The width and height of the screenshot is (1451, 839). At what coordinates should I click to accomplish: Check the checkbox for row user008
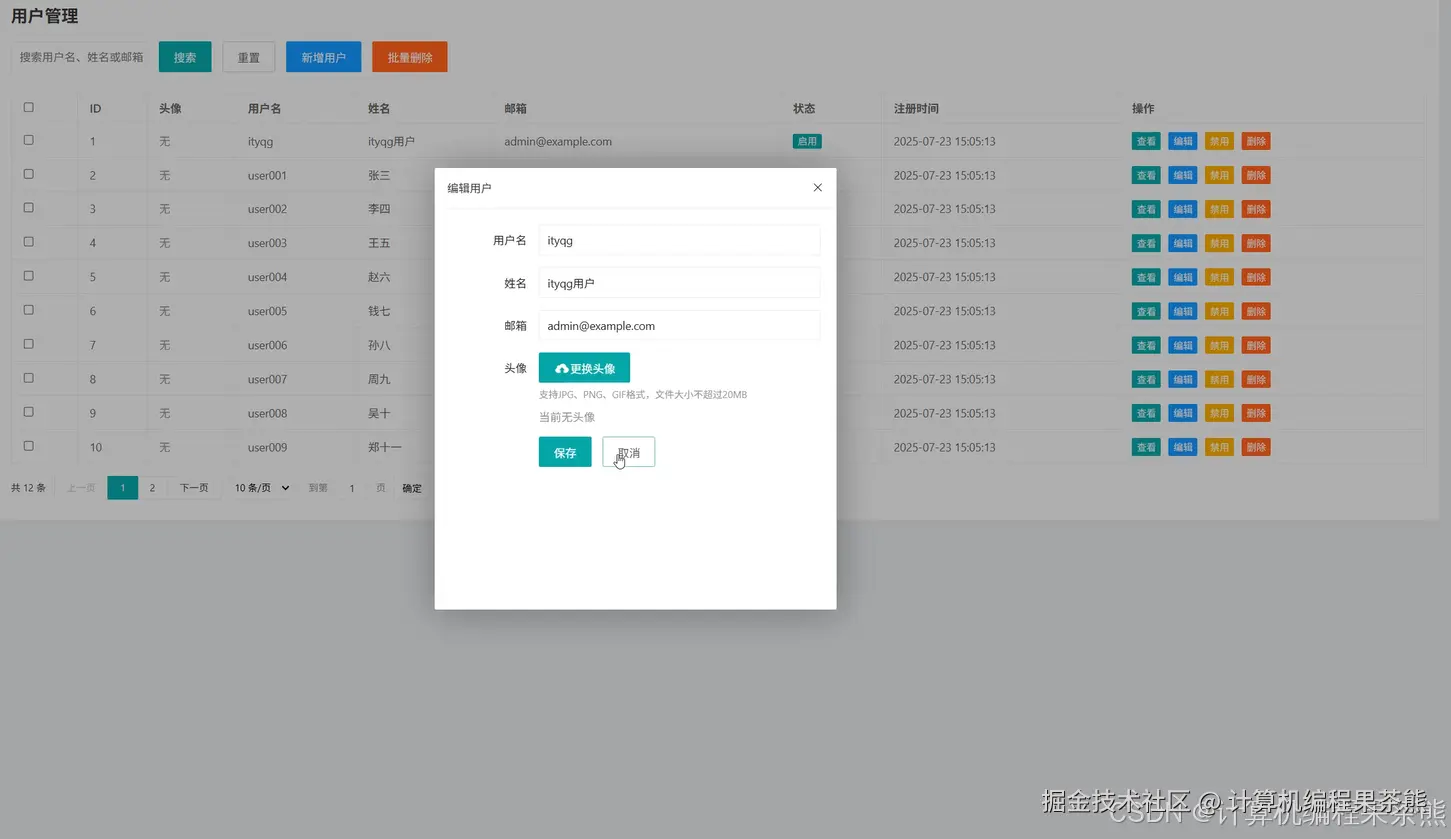[x=29, y=412]
